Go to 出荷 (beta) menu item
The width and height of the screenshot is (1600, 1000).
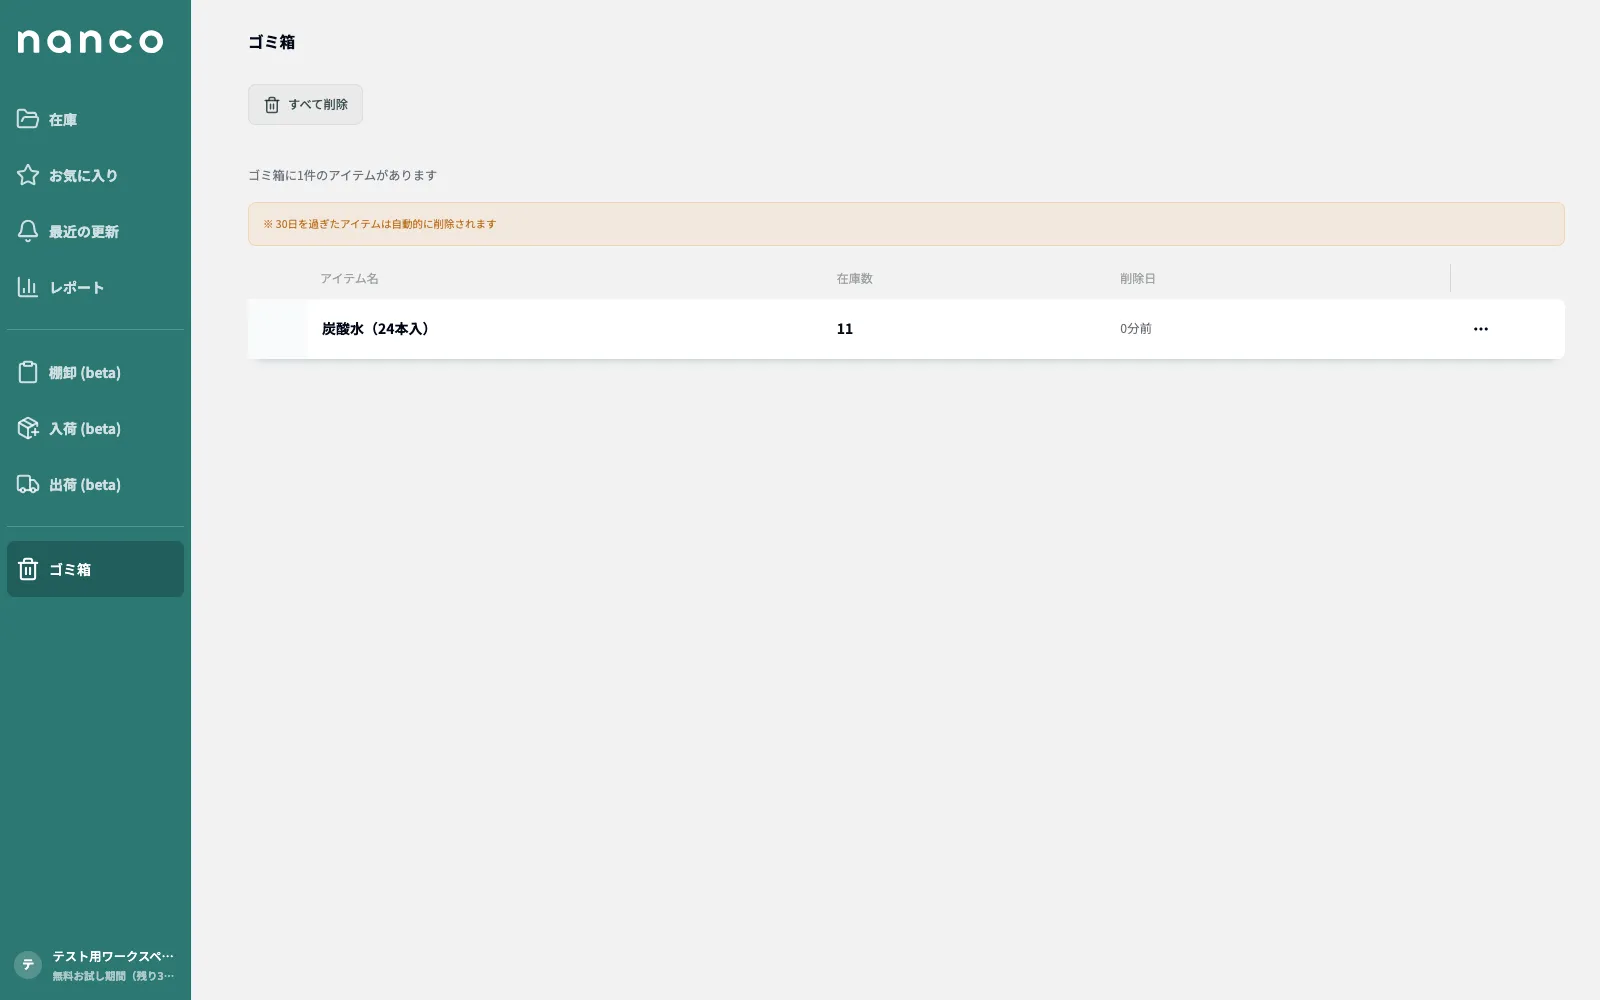point(95,484)
